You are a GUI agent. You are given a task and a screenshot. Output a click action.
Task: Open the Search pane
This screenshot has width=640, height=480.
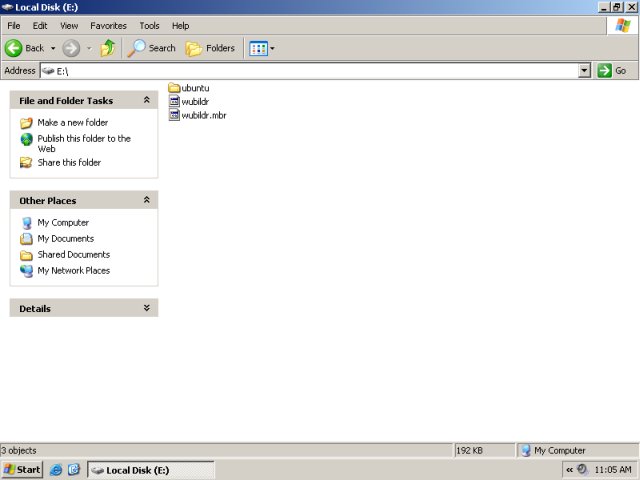(x=151, y=48)
